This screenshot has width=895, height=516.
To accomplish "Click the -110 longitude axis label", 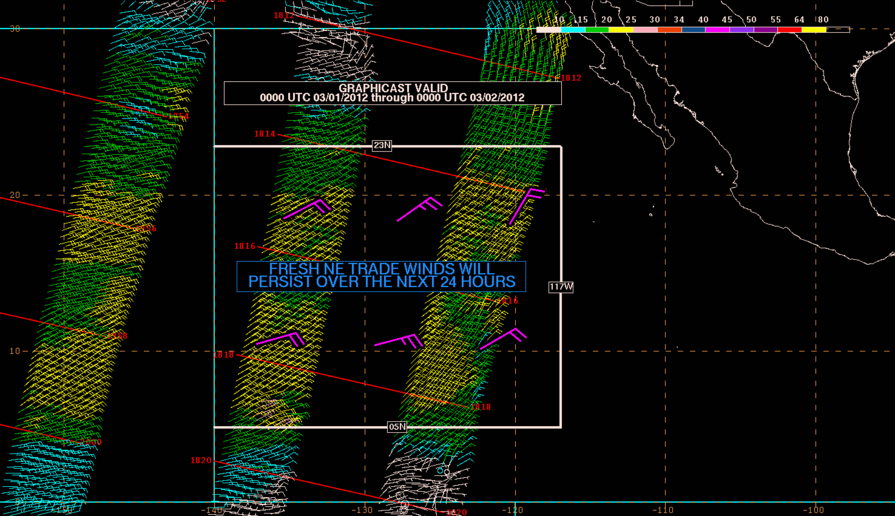I will click(x=663, y=510).
